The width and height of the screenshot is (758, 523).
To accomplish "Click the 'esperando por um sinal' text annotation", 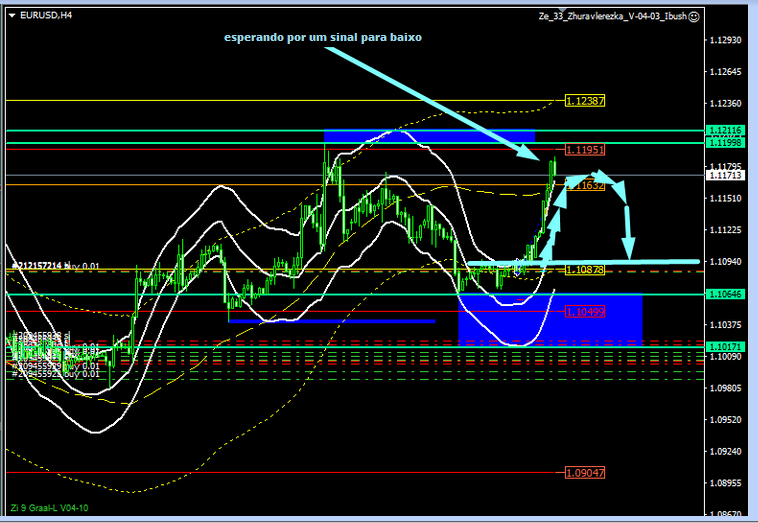I will [x=322, y=37].
